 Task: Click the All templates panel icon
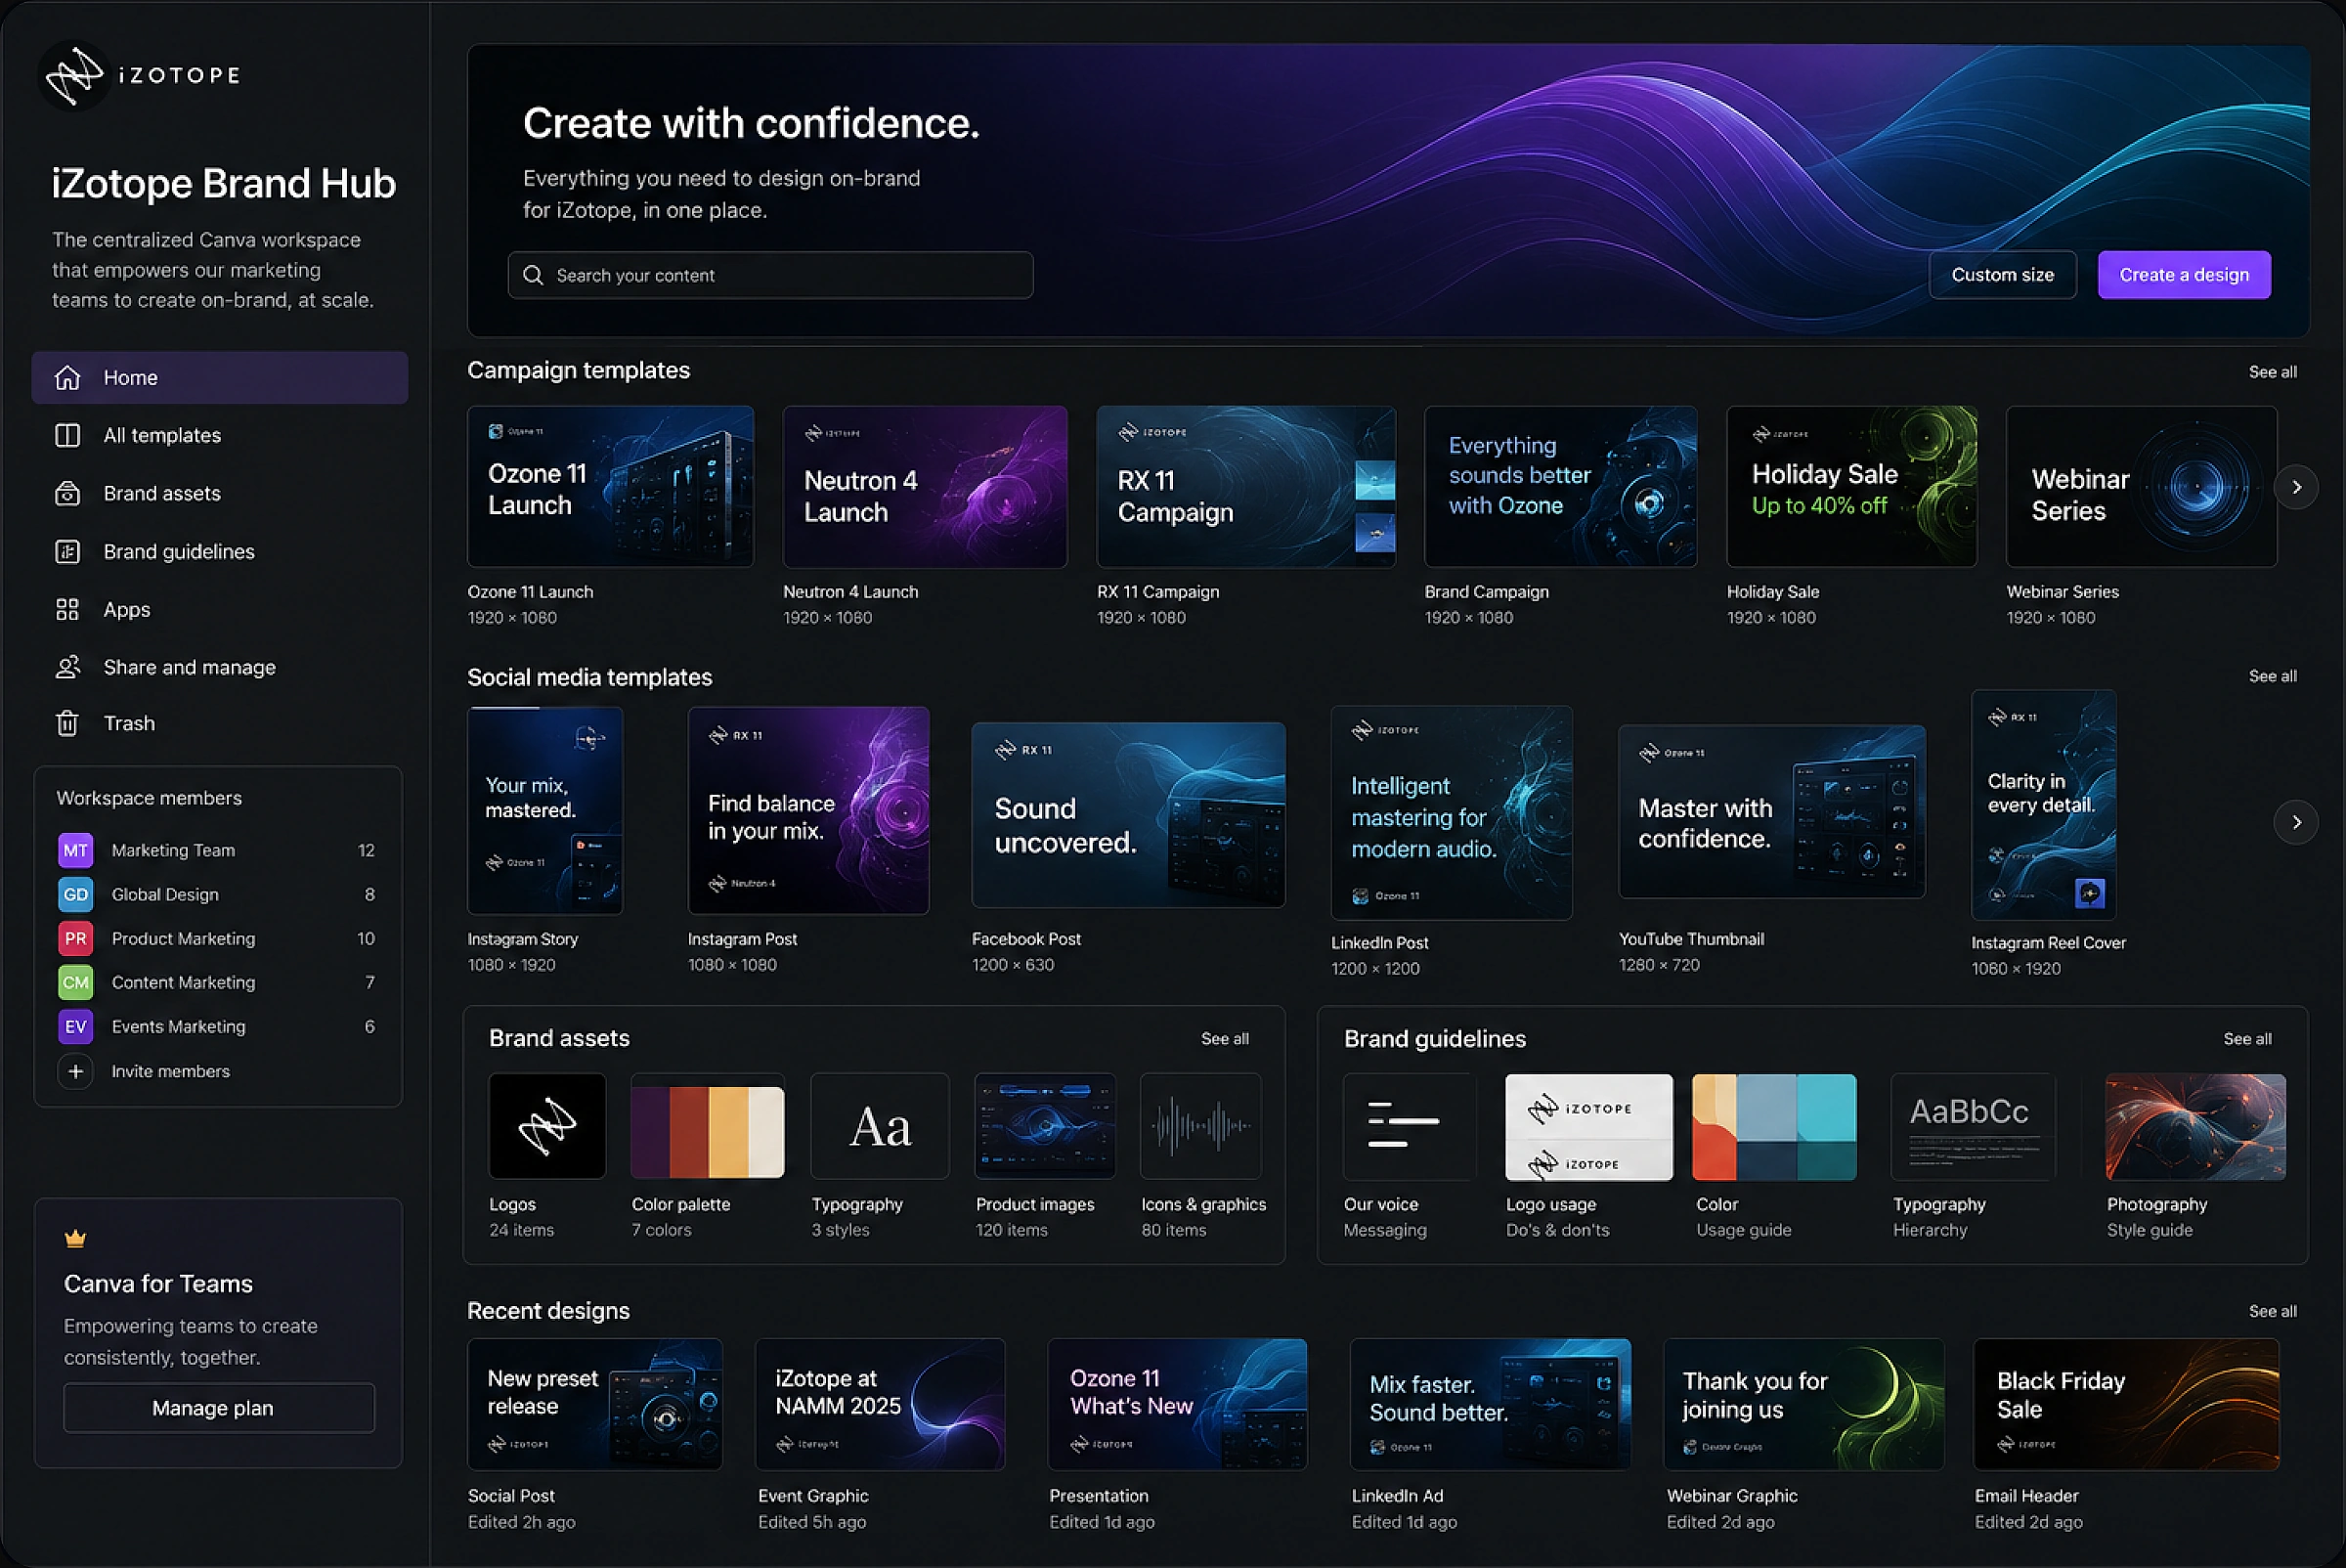(67, 435)
